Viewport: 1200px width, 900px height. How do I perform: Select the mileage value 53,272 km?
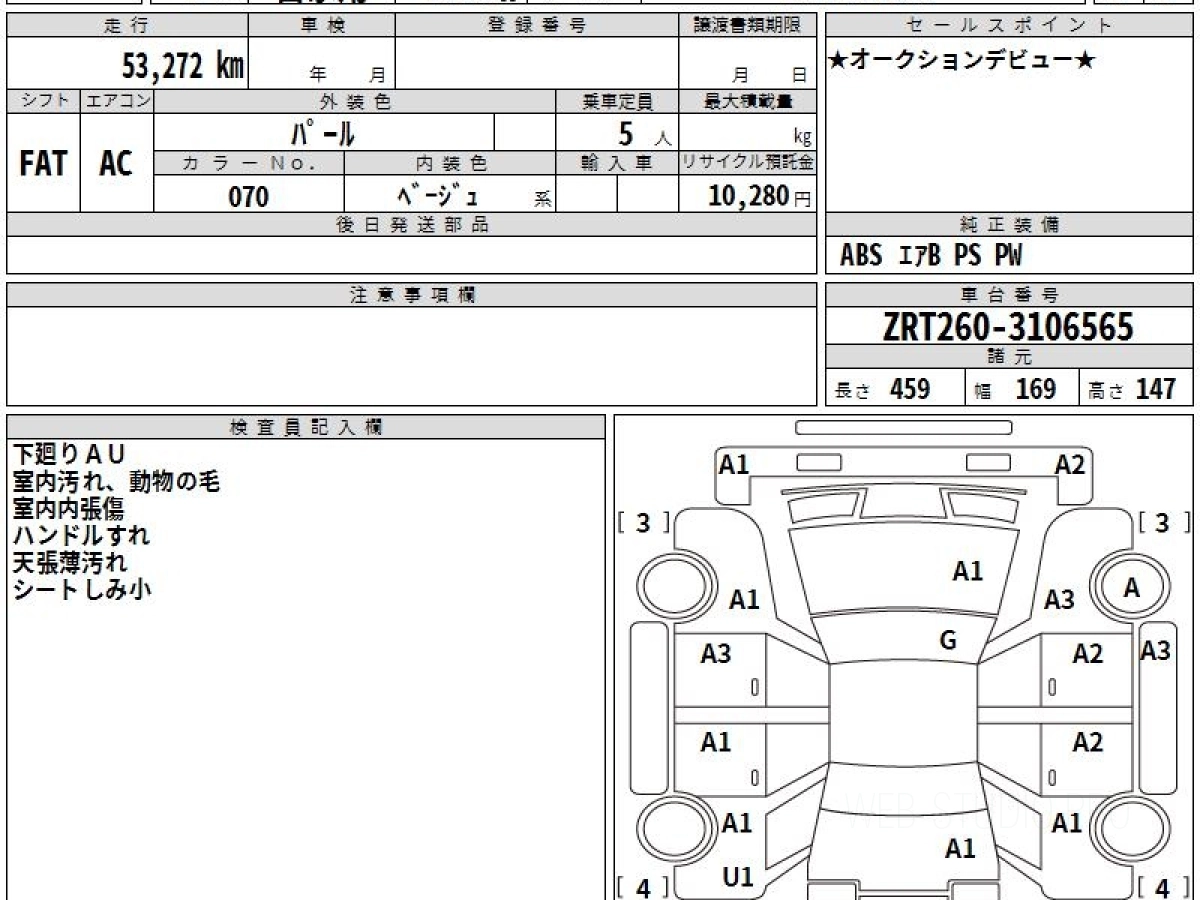183,66
